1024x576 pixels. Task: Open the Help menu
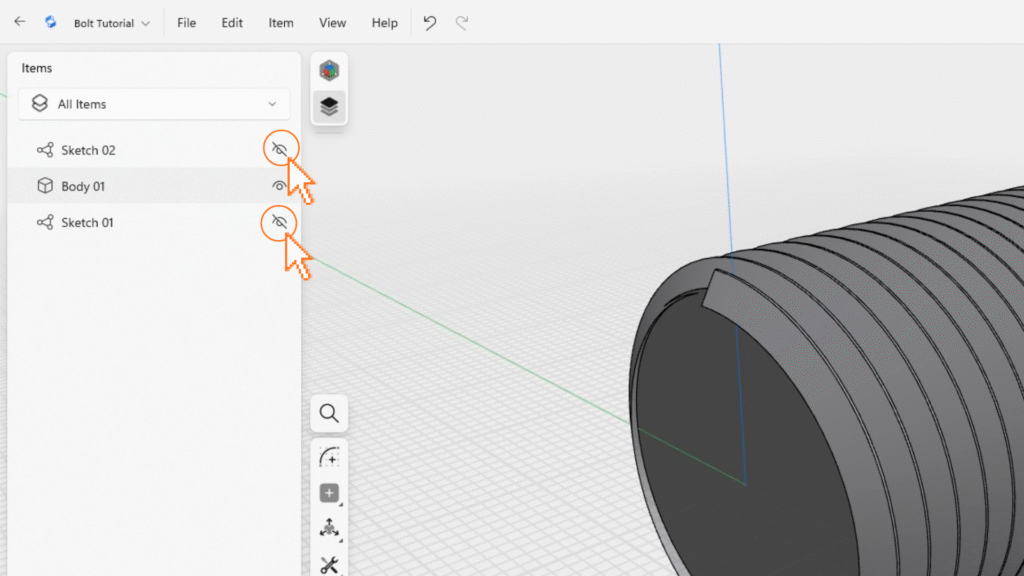pos(384,23)
